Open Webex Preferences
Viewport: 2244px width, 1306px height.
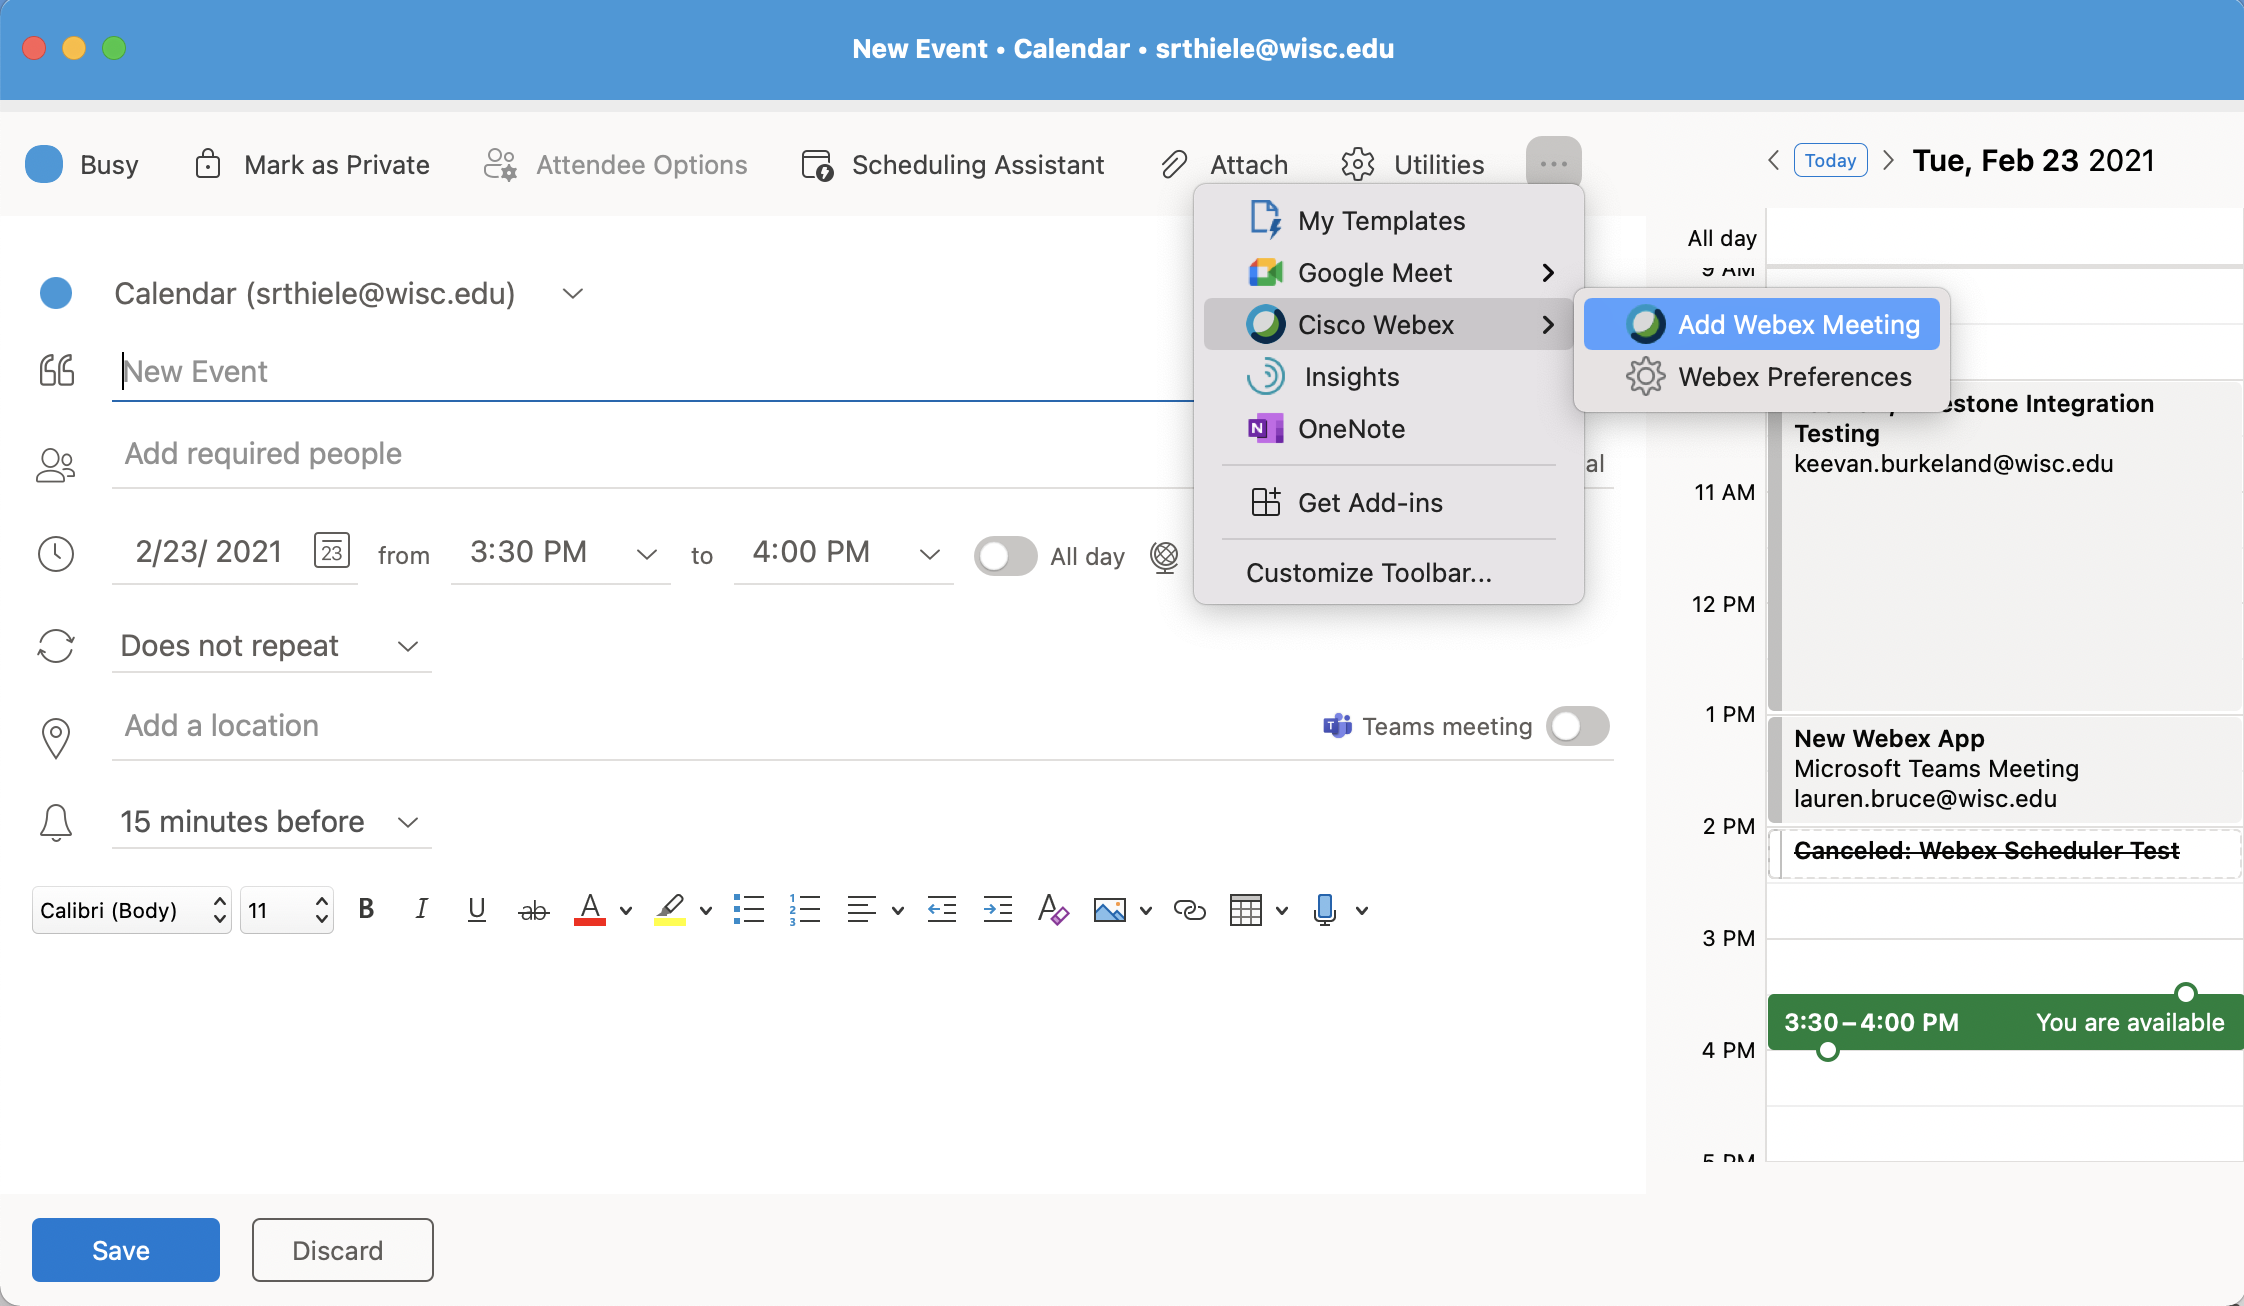[1762, 377]
